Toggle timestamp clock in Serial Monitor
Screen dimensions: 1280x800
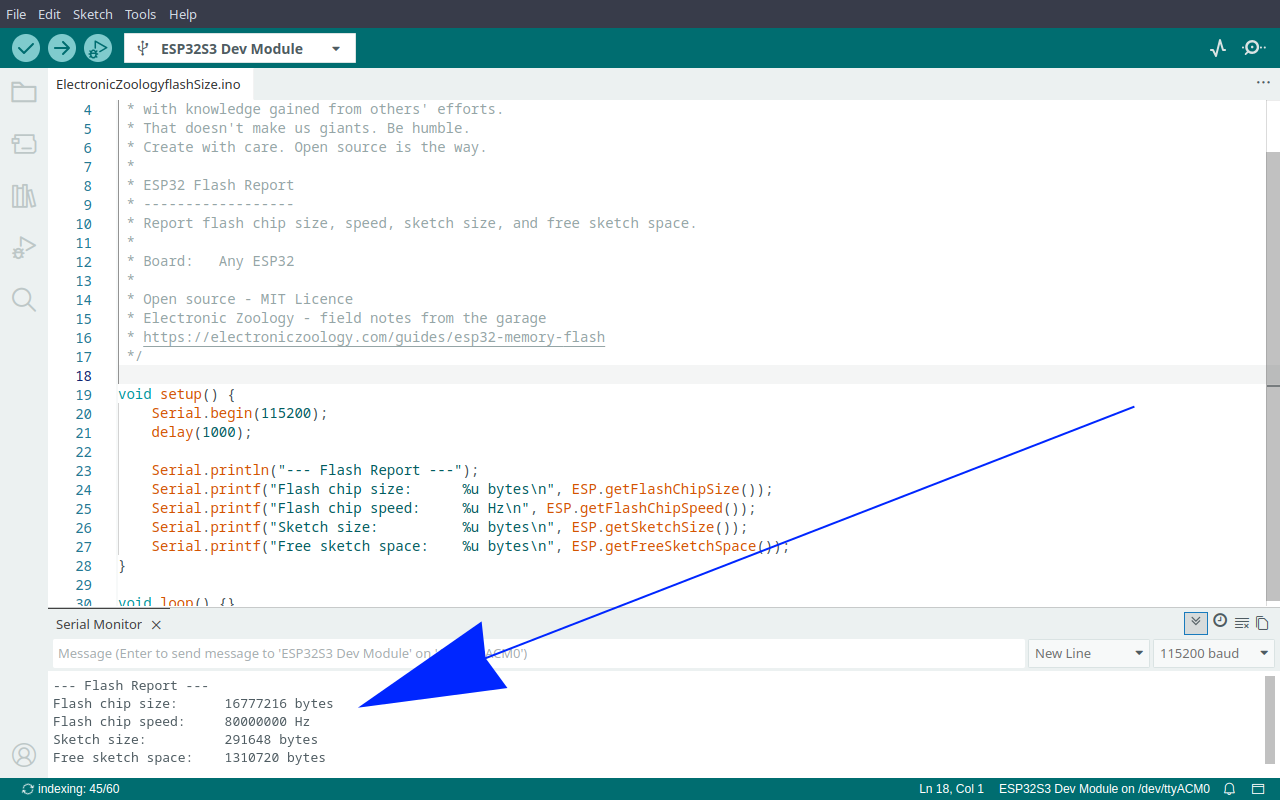(x=1220, y=621)
